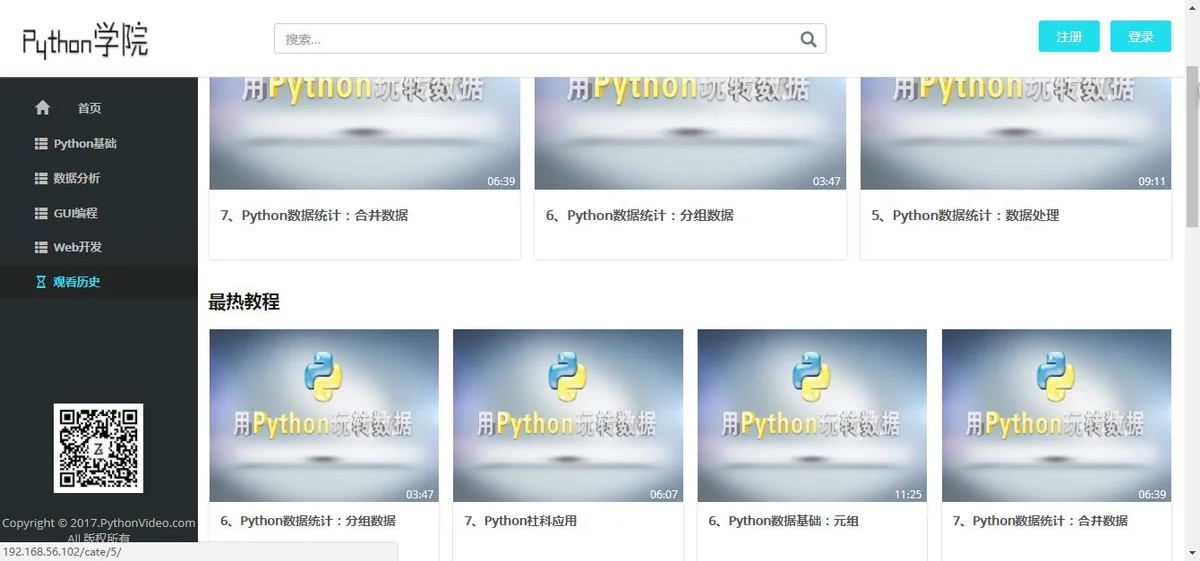The height and width of the screenshot is (561, 1200).
Task: Open top title 7、Python数据统计：合并数据
Action: click(314, 215)
